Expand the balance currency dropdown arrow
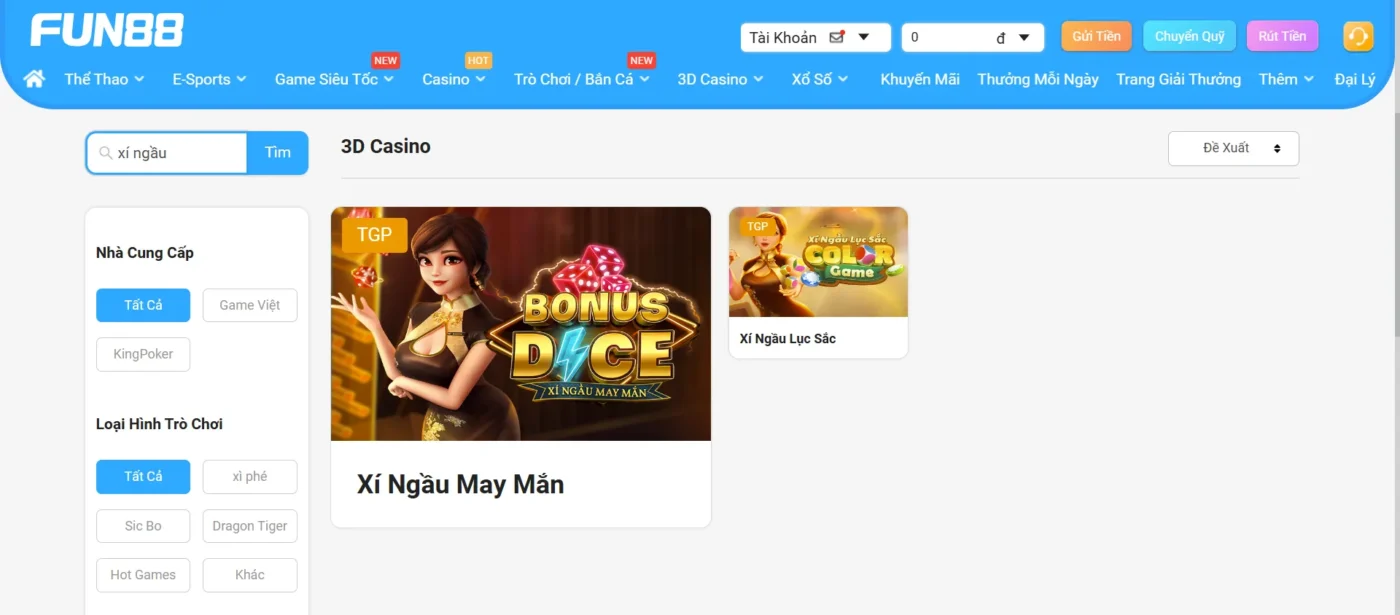The width and height of the screenshot is (1400, 615). 1024,38
